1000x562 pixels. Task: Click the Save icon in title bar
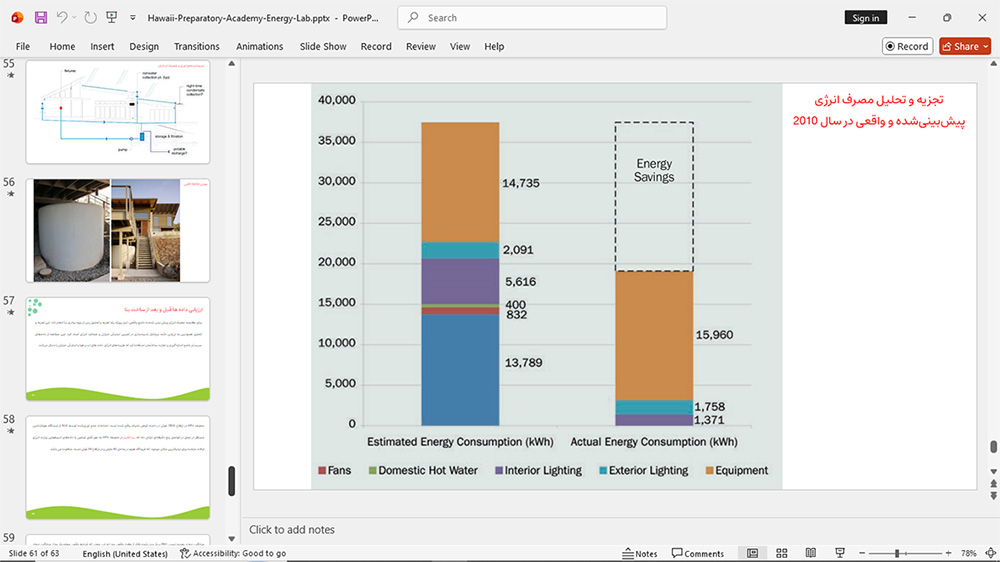click(x=41, y=18)
